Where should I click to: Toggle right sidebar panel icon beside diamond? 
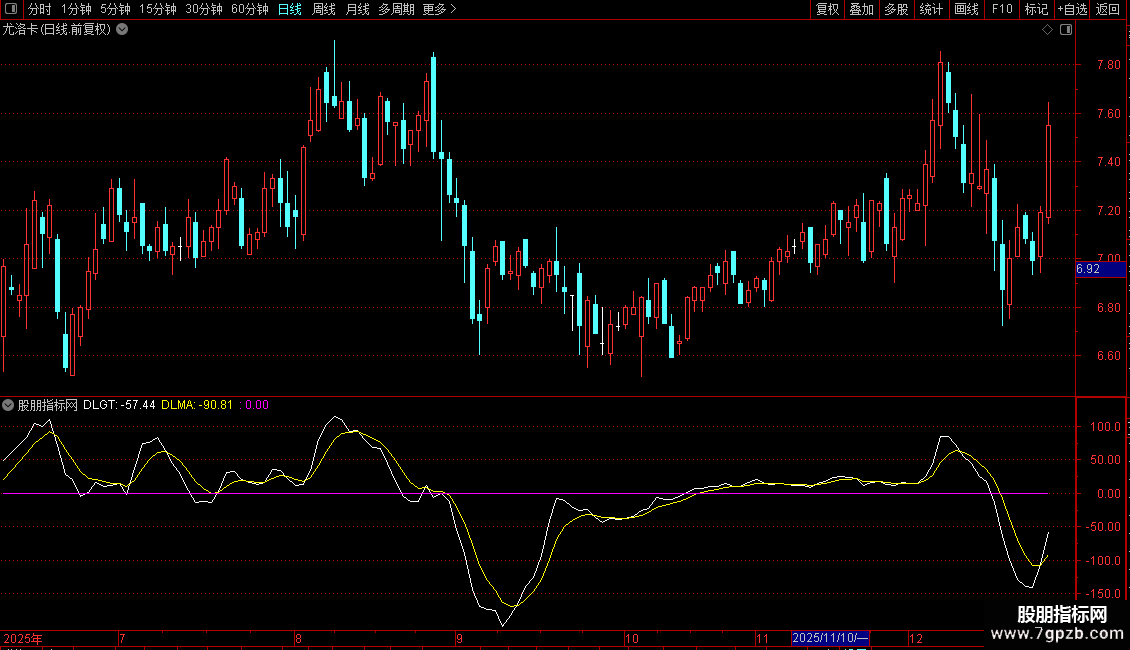(x=1066, y=30)
